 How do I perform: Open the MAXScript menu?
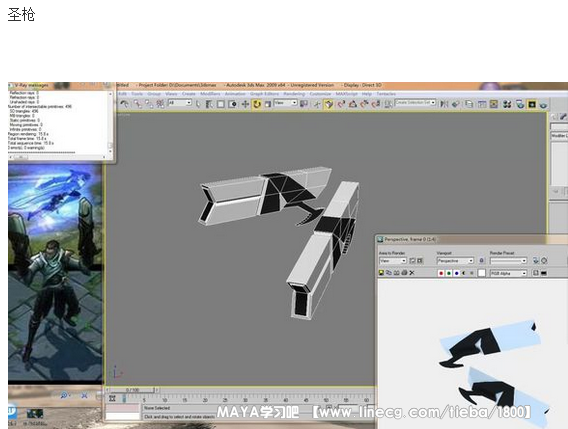346,94
